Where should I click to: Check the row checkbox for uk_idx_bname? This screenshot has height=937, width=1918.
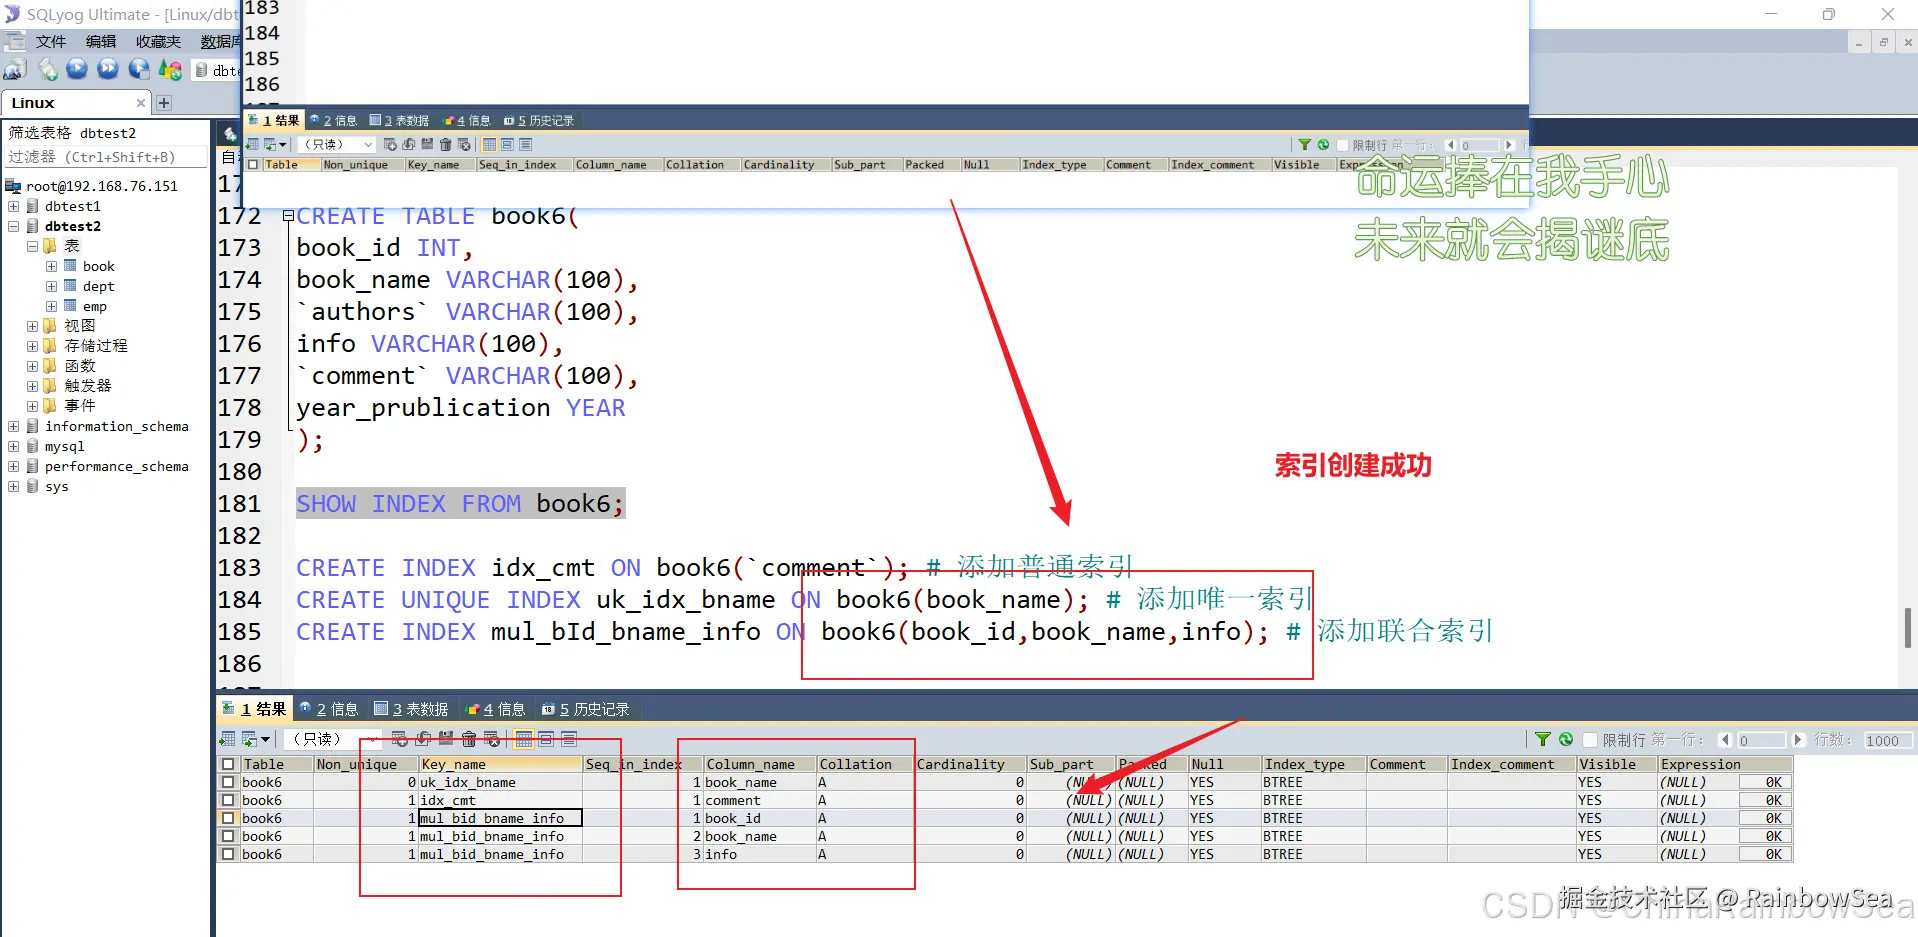click(228, 782)
